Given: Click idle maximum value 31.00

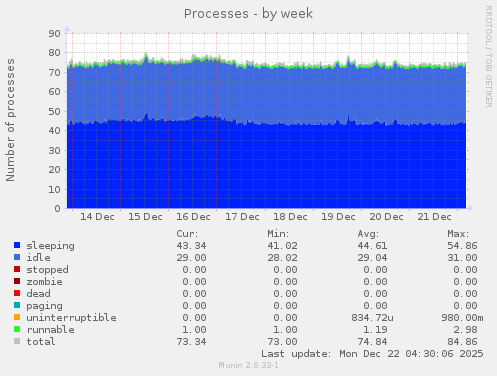Looking at the screenshot, I should pos(462,258).
